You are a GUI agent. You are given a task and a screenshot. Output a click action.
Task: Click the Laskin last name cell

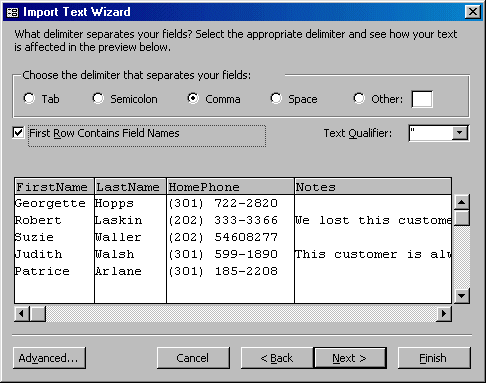(119, 220)
